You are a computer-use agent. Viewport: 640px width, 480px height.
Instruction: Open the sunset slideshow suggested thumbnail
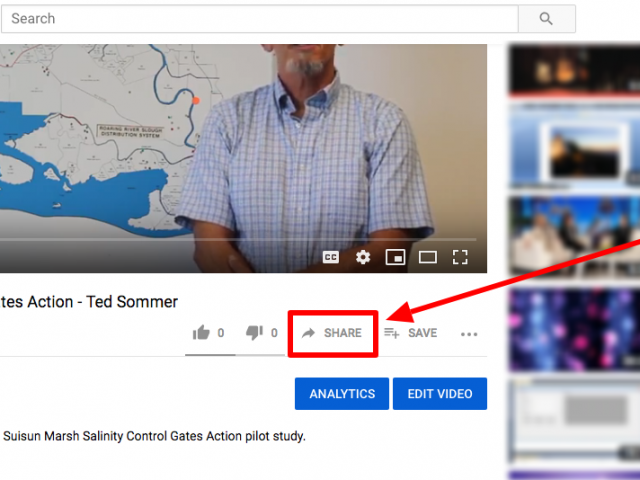click(x=575, y=146)
